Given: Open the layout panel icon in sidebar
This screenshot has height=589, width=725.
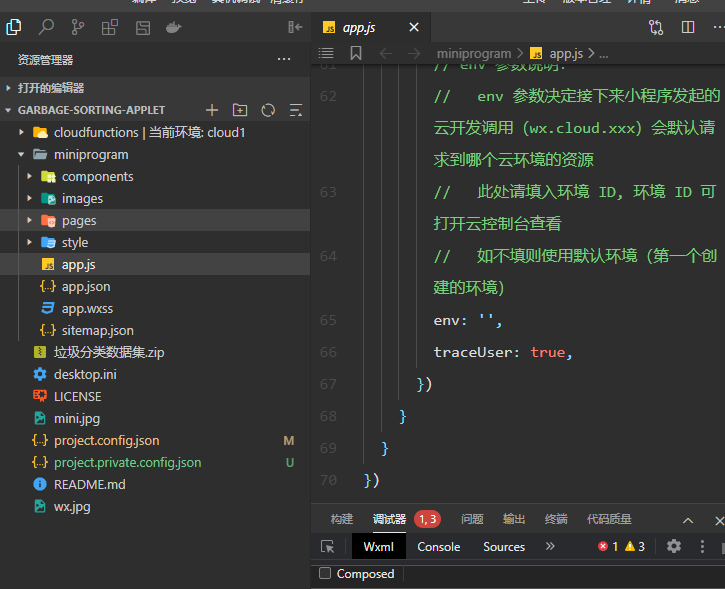Looking at the screenshot, I should (143, 28).
